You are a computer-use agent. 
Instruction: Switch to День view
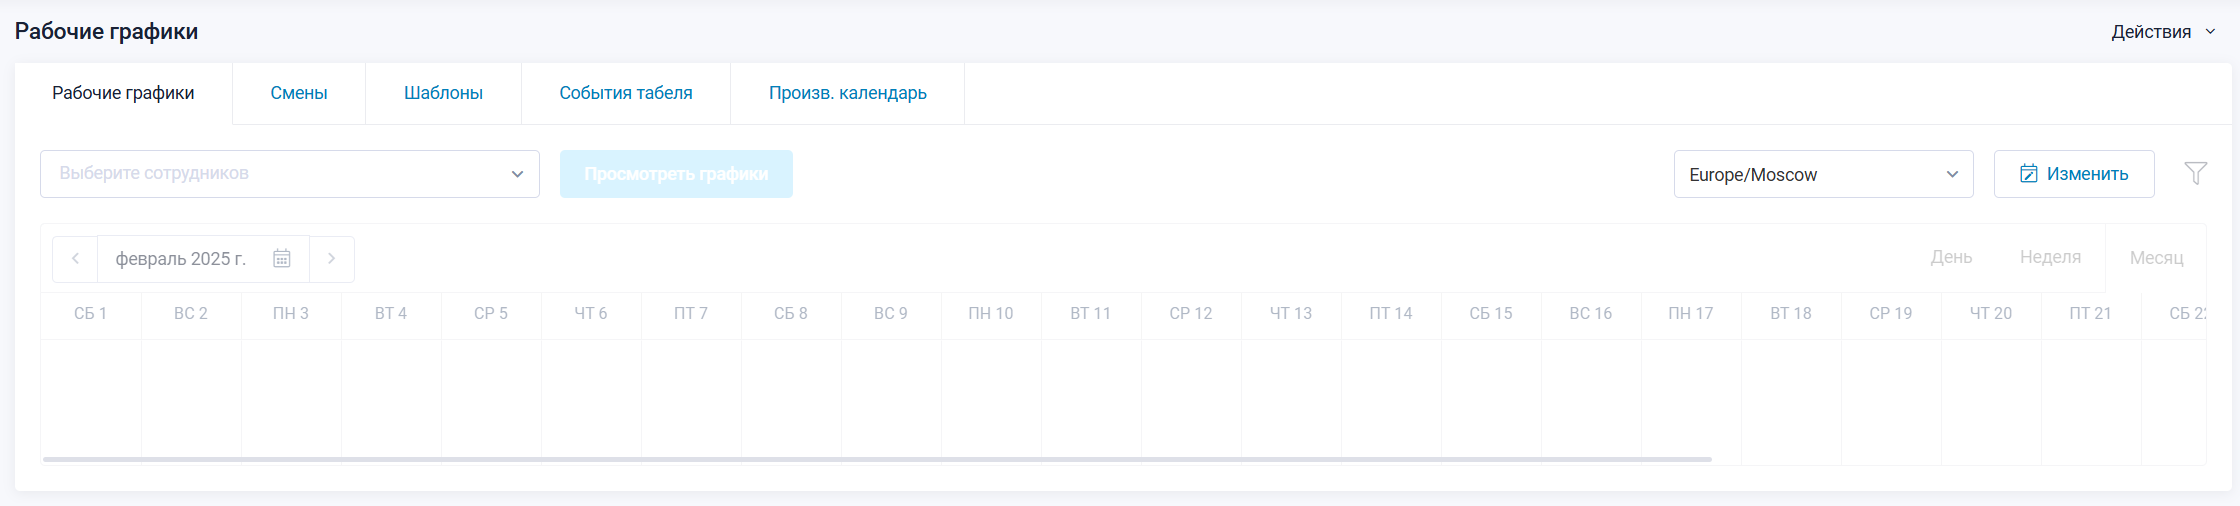pyautogui.click(x=1951, y=257)
